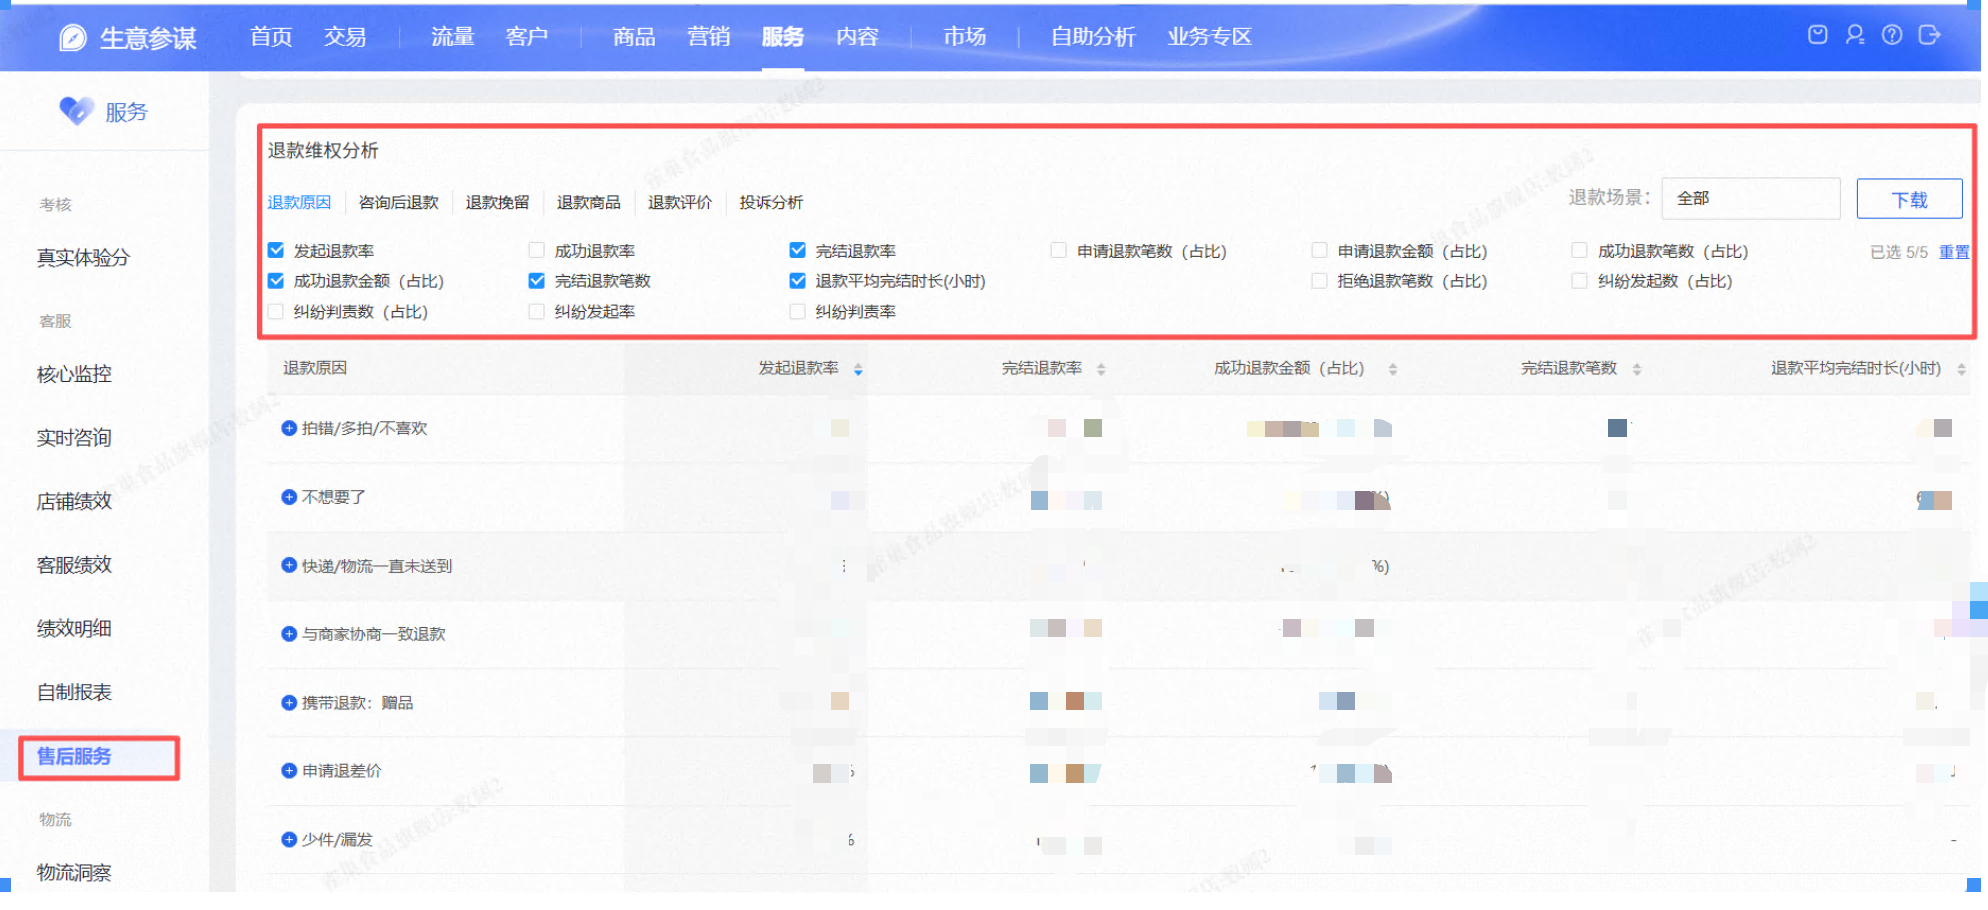Image resolution: width=1988 pixels, height=910 pixels.
Task: Open 流量 in top navigation
Action: pos(452,37)
